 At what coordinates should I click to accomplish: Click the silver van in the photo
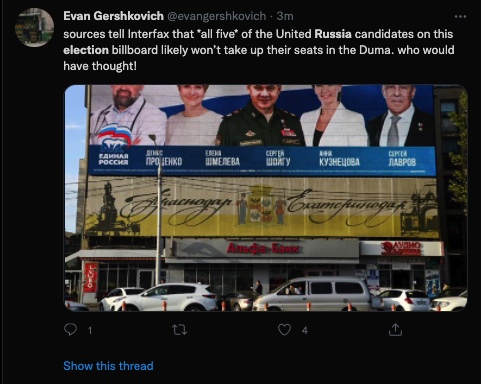coord(317,293)
